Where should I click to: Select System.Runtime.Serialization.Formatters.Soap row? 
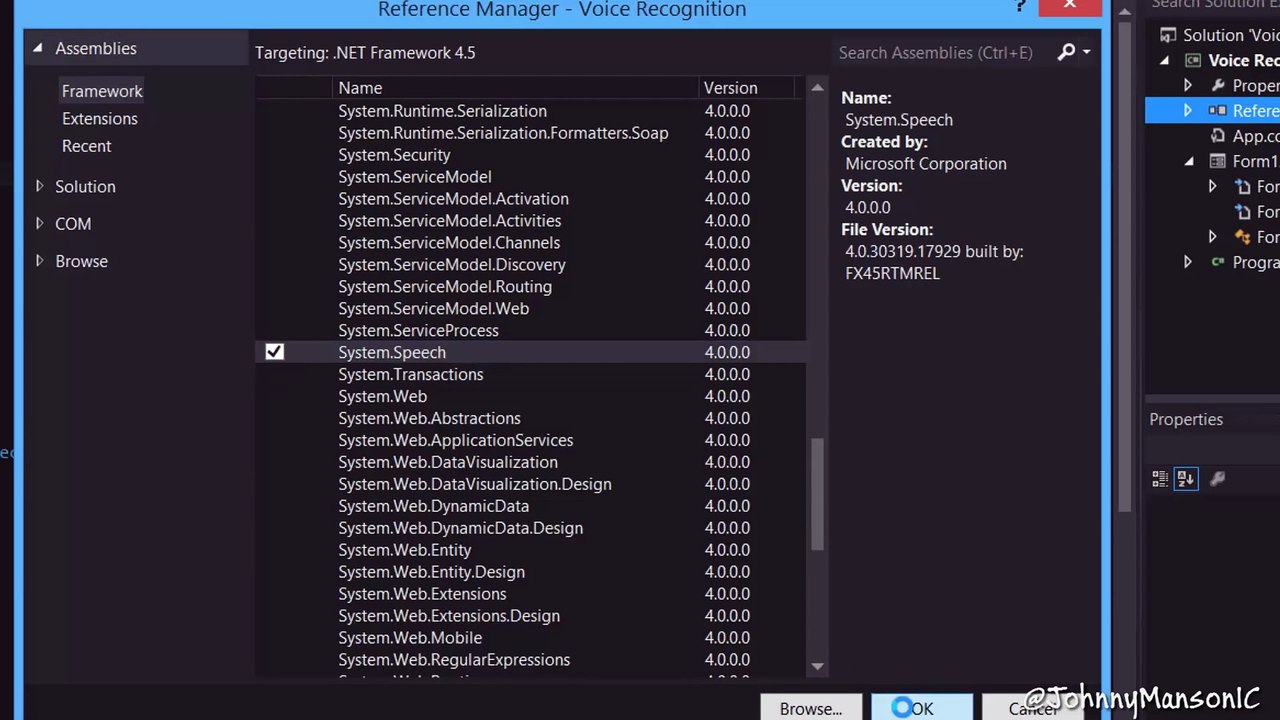(530, 133)
